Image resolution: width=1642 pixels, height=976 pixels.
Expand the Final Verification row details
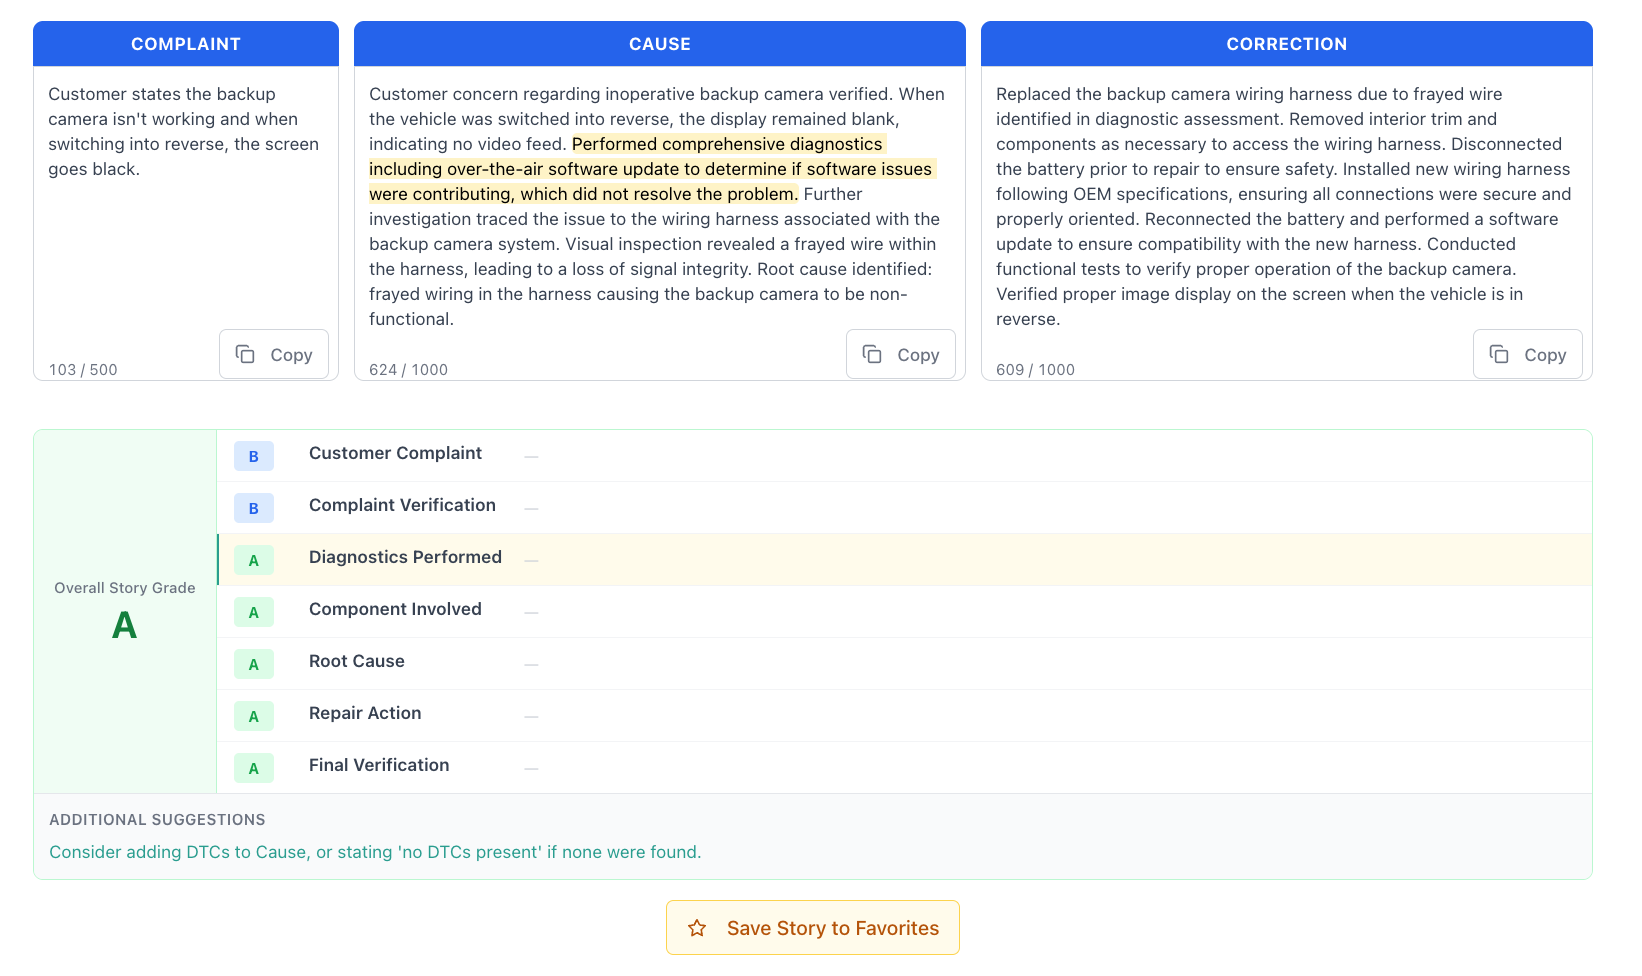[x=531, y=767]
